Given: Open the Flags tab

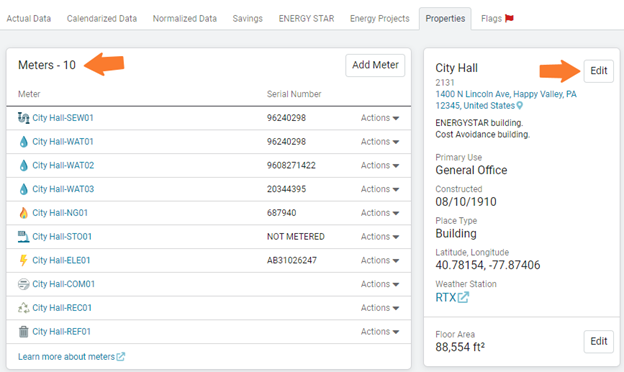Looking at the screenshot, I should (497, 19).
